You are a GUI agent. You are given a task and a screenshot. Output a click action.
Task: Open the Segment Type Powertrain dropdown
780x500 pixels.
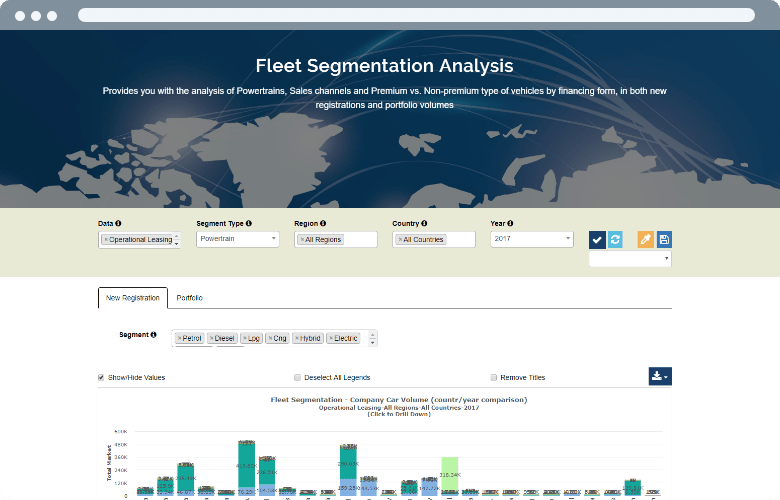pos(238,239)
